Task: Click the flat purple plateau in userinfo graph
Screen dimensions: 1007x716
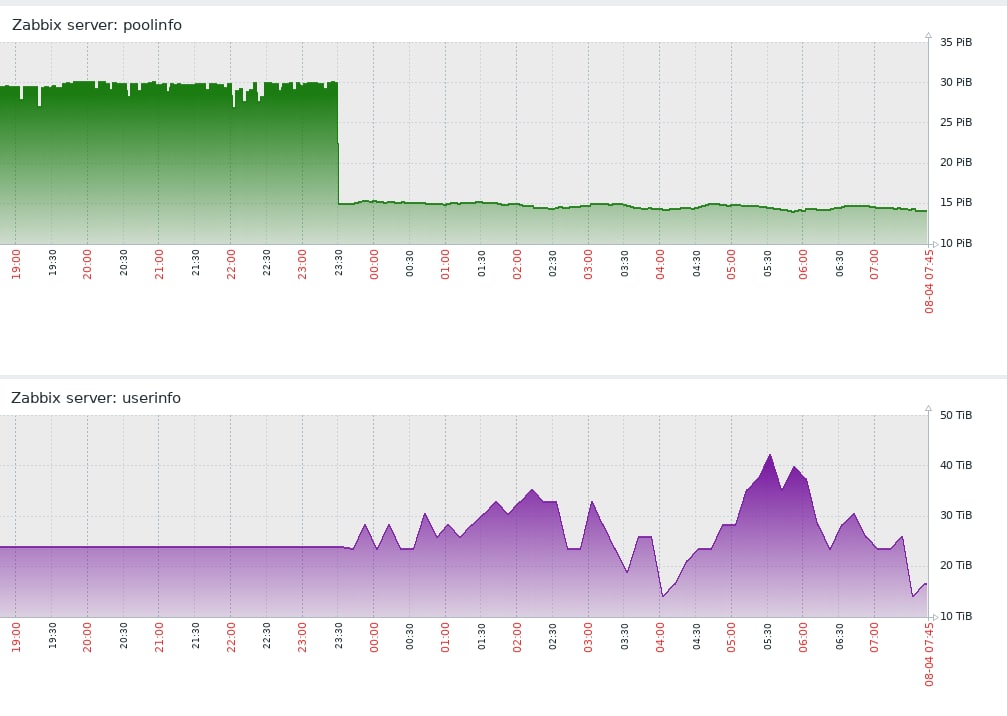Action: 171,547
